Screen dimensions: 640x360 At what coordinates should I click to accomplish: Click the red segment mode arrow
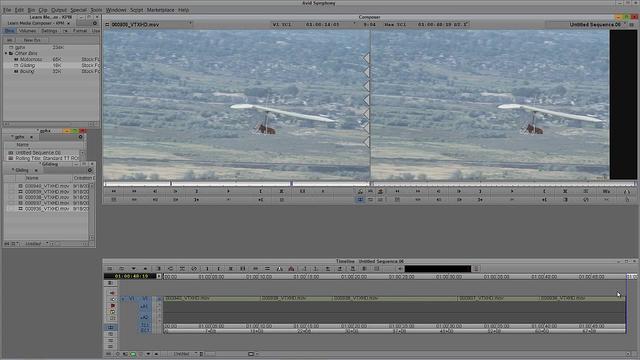(112, 293)
